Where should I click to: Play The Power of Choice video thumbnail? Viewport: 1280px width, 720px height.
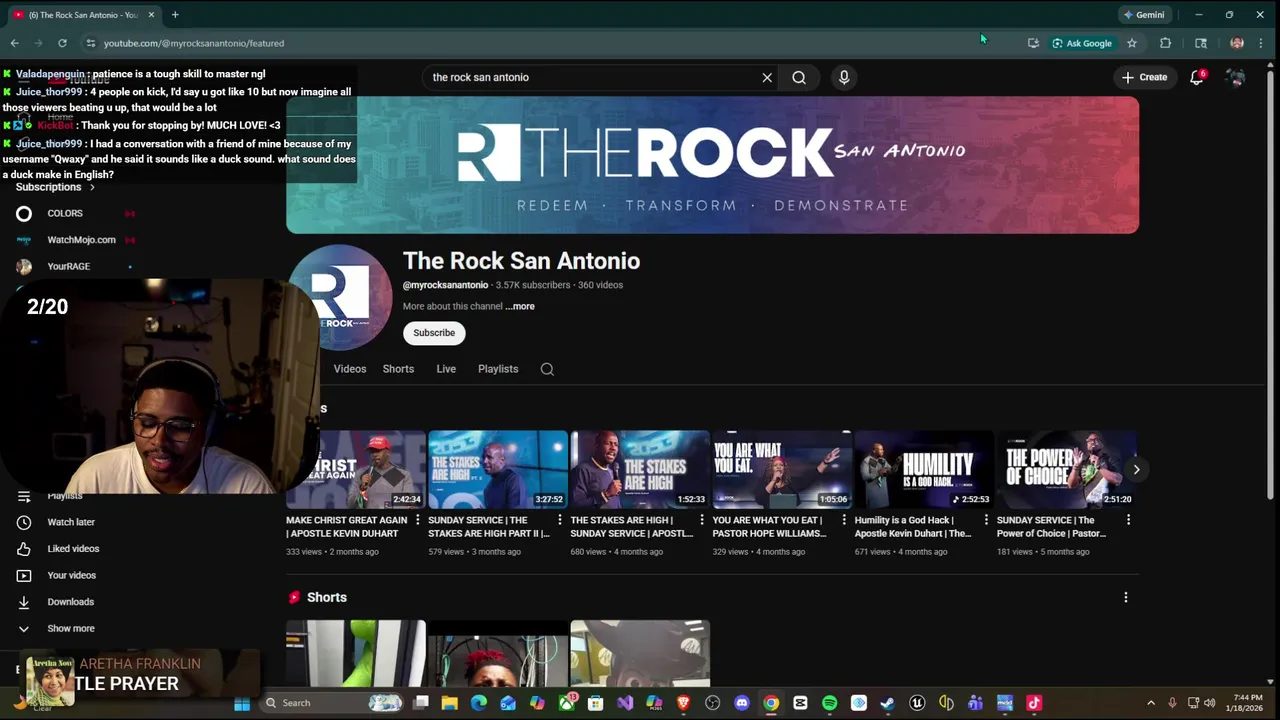click(1066, 469)
